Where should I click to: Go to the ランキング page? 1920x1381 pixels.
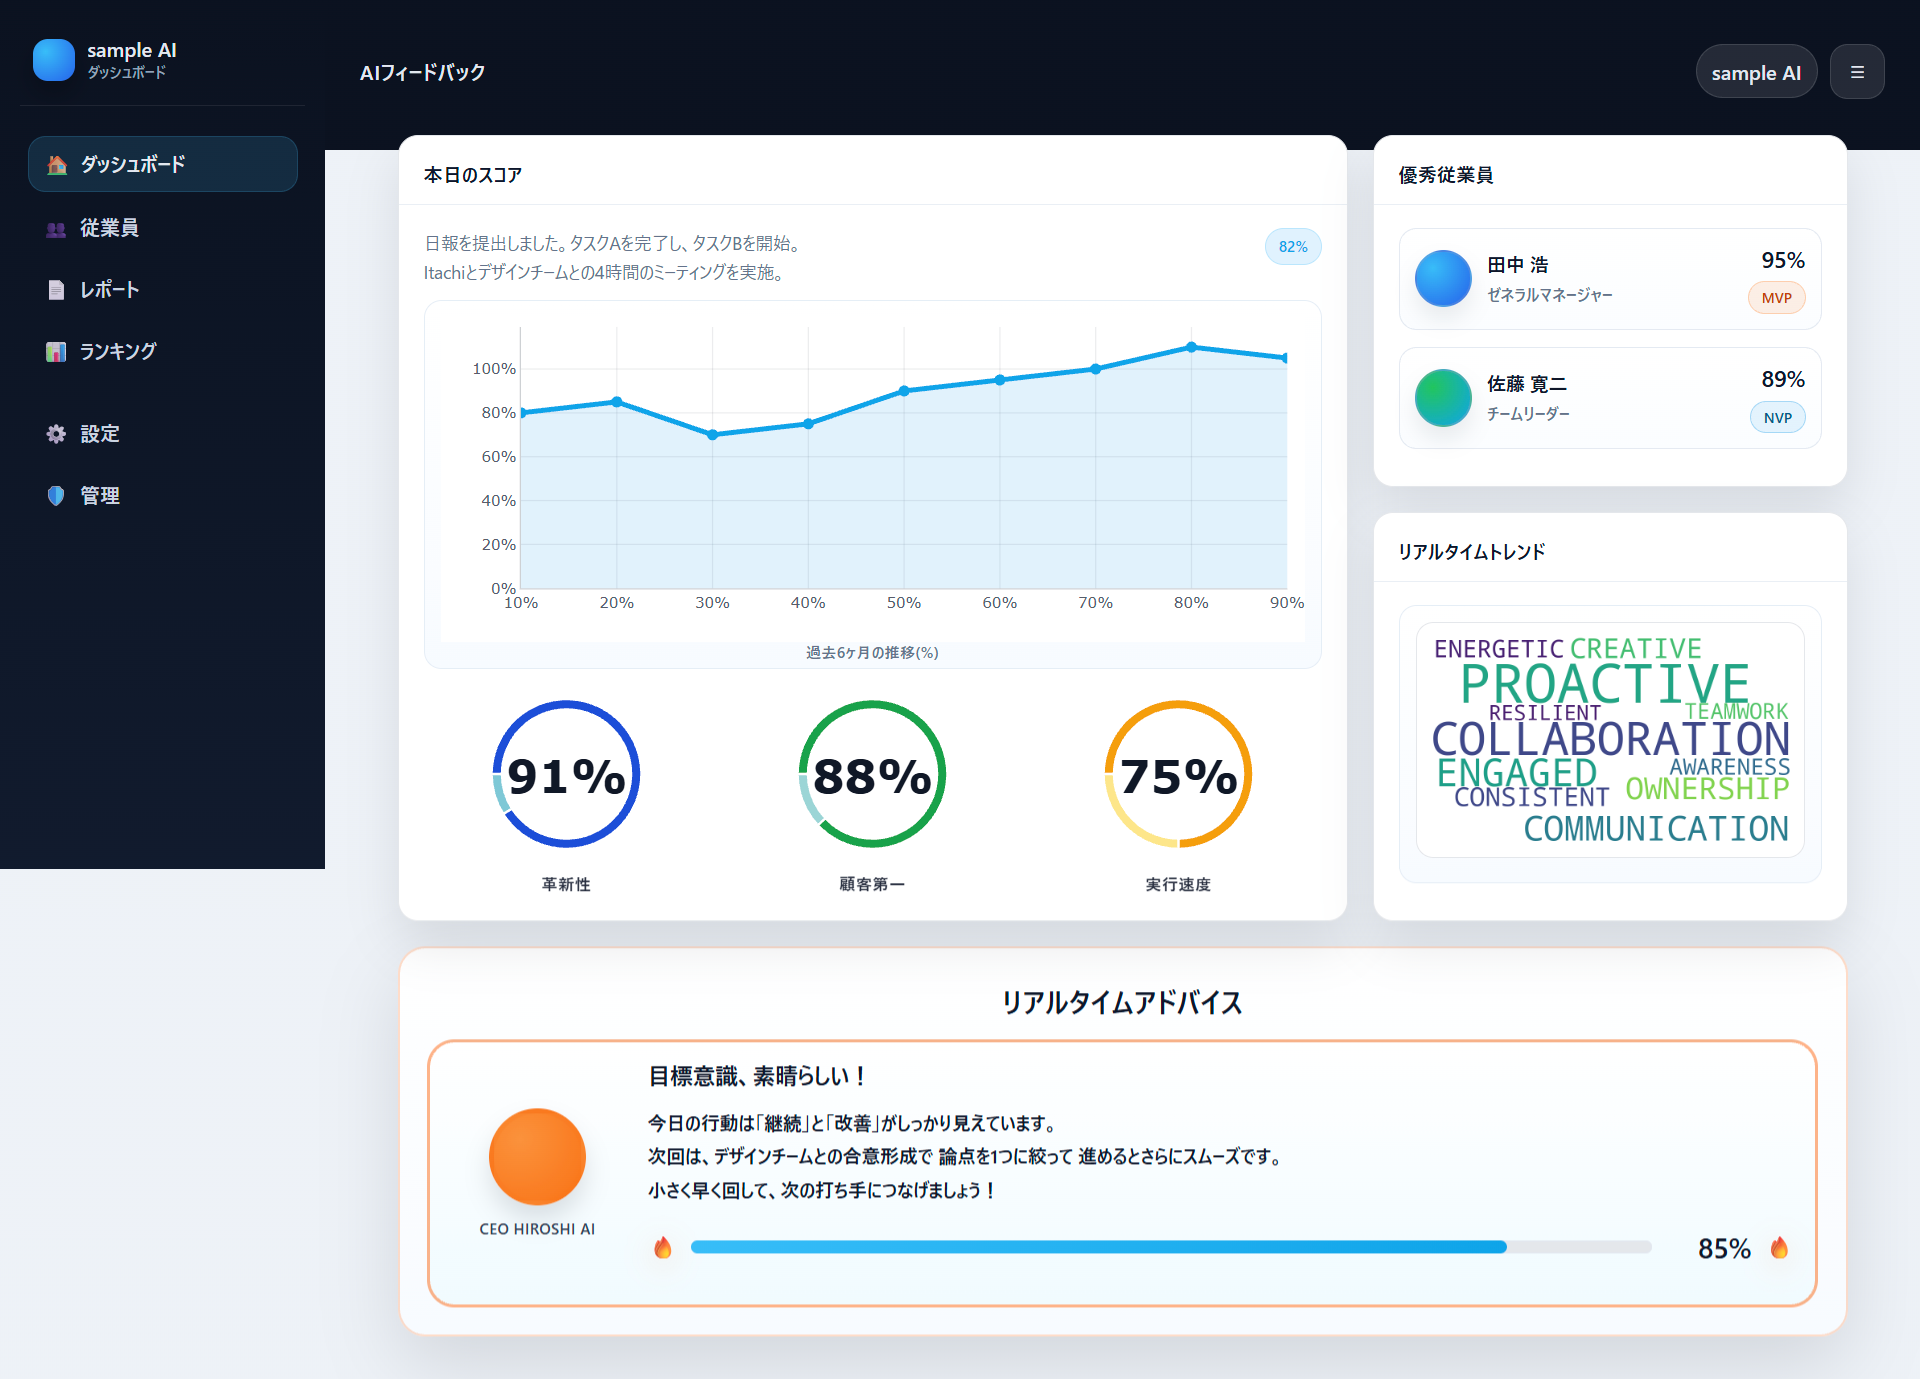point(118,351)
